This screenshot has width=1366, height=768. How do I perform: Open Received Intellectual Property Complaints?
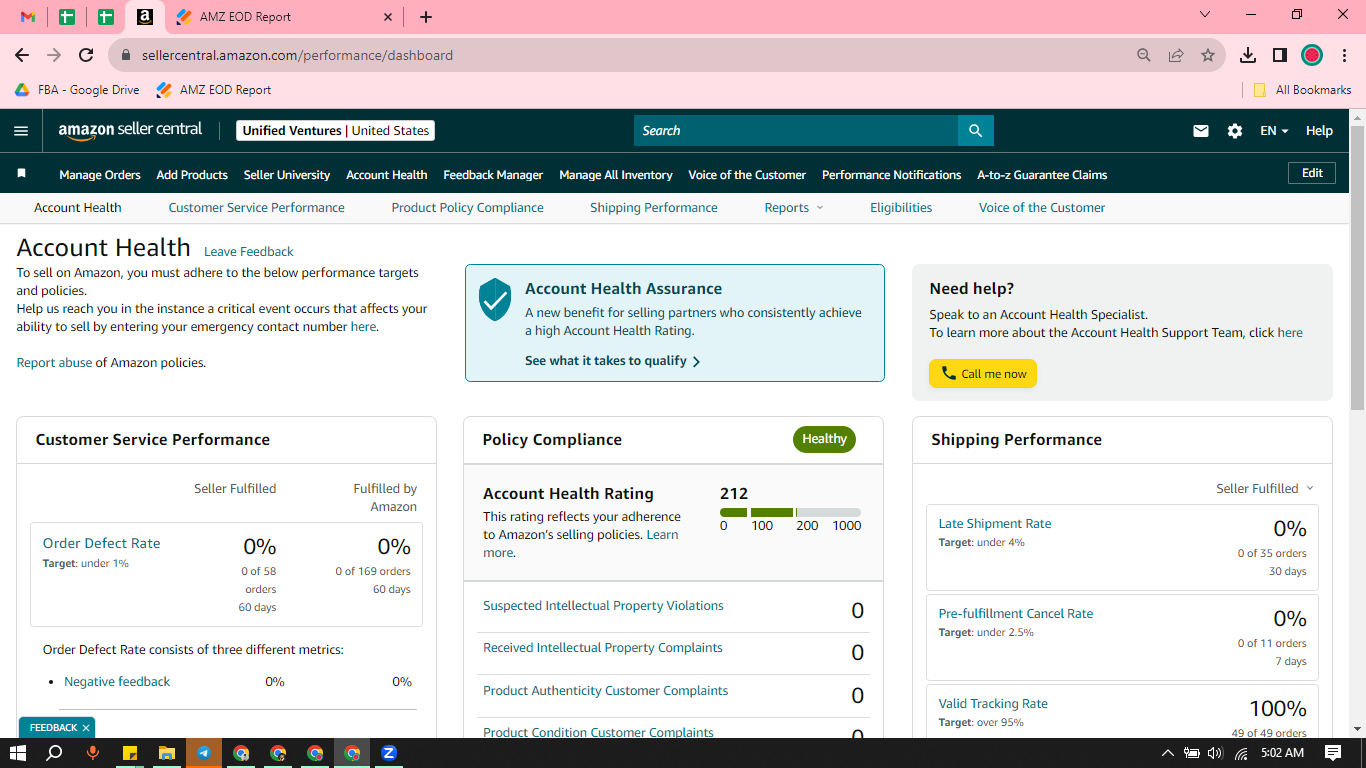pos(603,648)
